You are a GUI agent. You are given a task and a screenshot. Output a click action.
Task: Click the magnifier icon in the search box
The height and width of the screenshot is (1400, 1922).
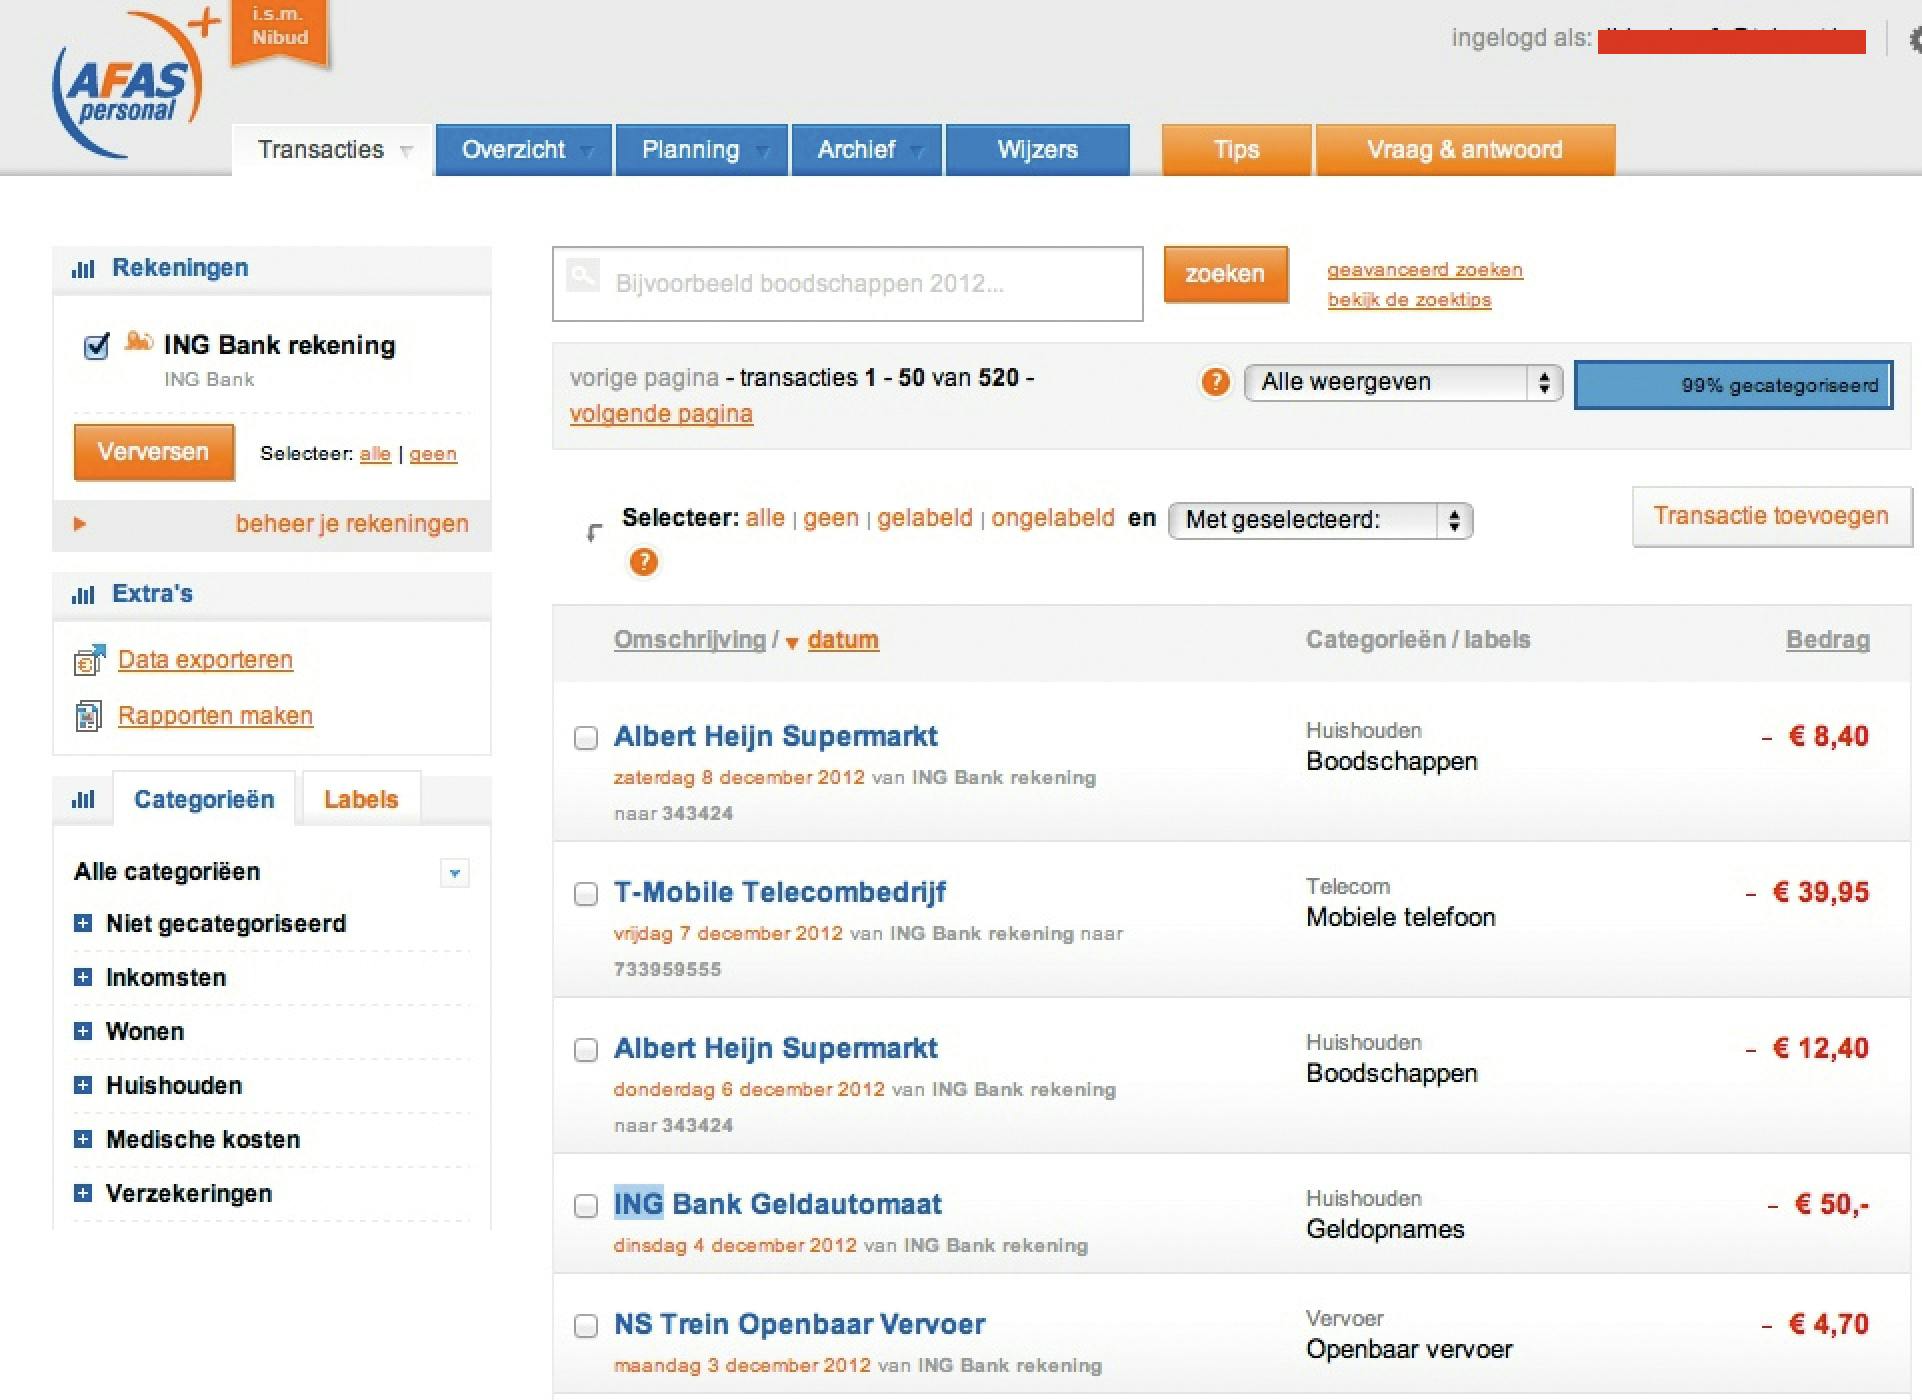pyautogui.click(x=582, y=275)
